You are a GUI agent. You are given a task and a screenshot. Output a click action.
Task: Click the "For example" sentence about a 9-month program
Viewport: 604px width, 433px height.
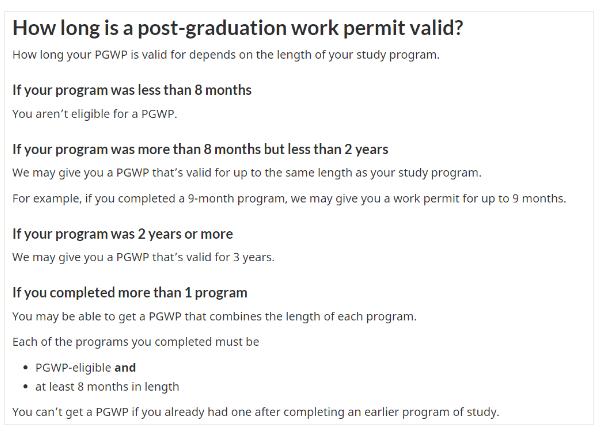click(288, 198)
